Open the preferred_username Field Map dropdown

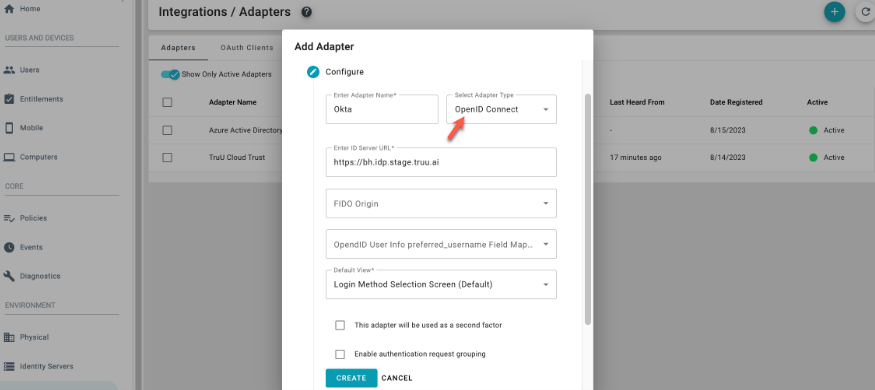click(x=441, y=244)
